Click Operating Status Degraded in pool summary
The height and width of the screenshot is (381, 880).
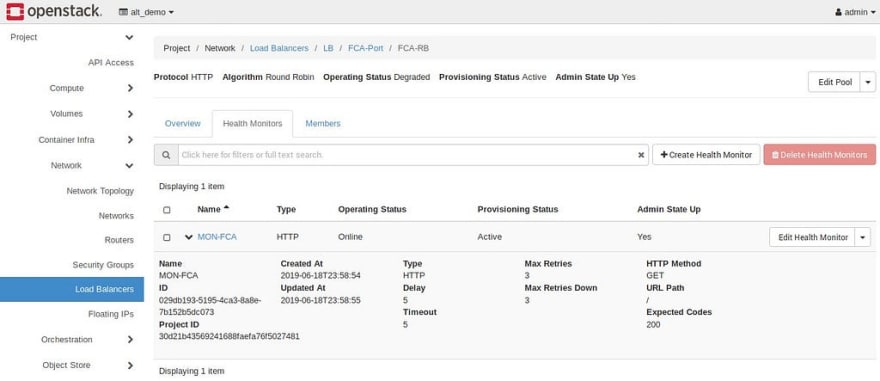point(377,77)
